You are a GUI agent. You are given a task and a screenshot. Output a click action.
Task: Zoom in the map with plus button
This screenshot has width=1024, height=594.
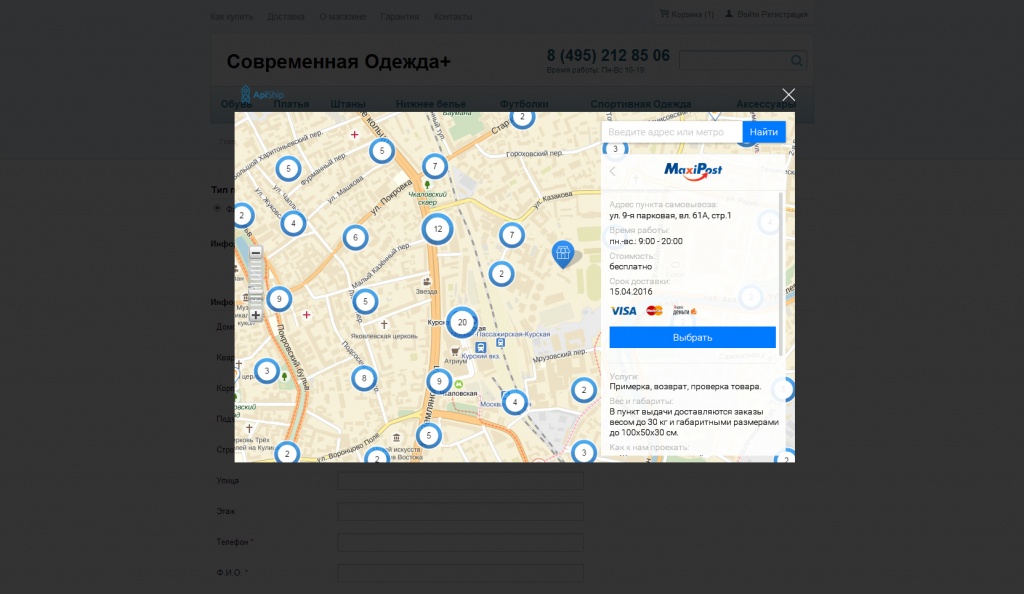coord(256,315)
